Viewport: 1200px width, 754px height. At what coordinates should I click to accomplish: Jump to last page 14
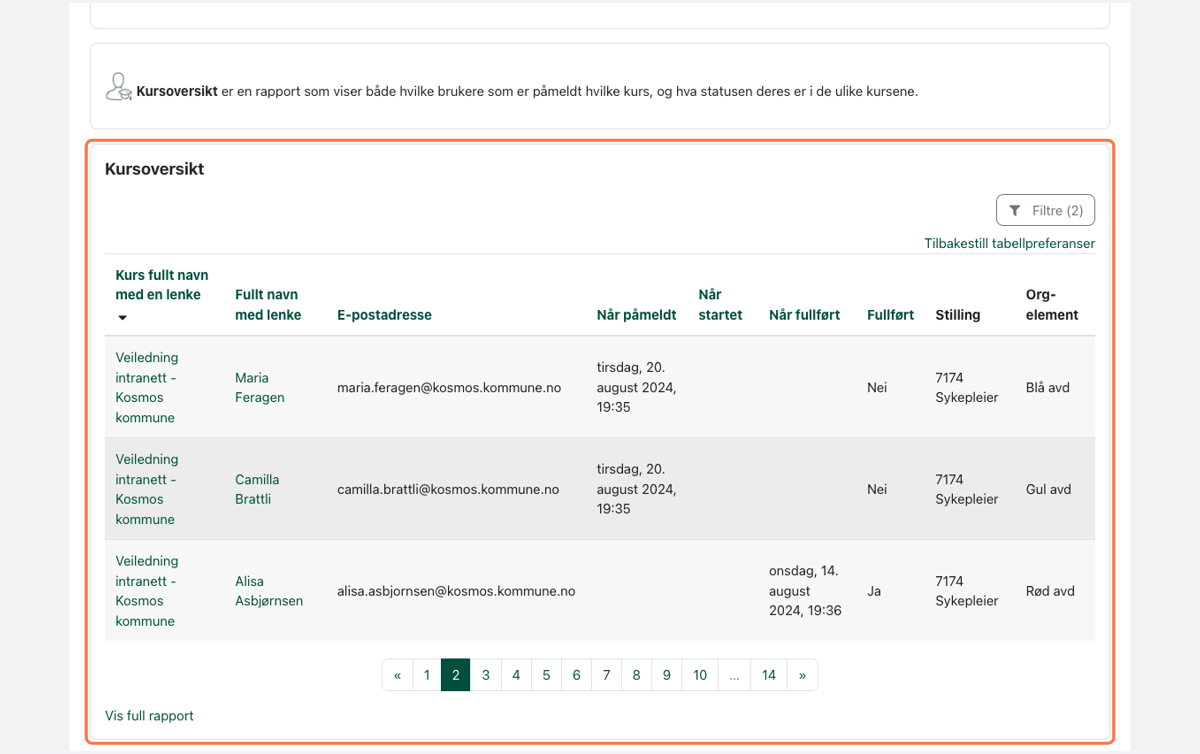click(768, 675)
